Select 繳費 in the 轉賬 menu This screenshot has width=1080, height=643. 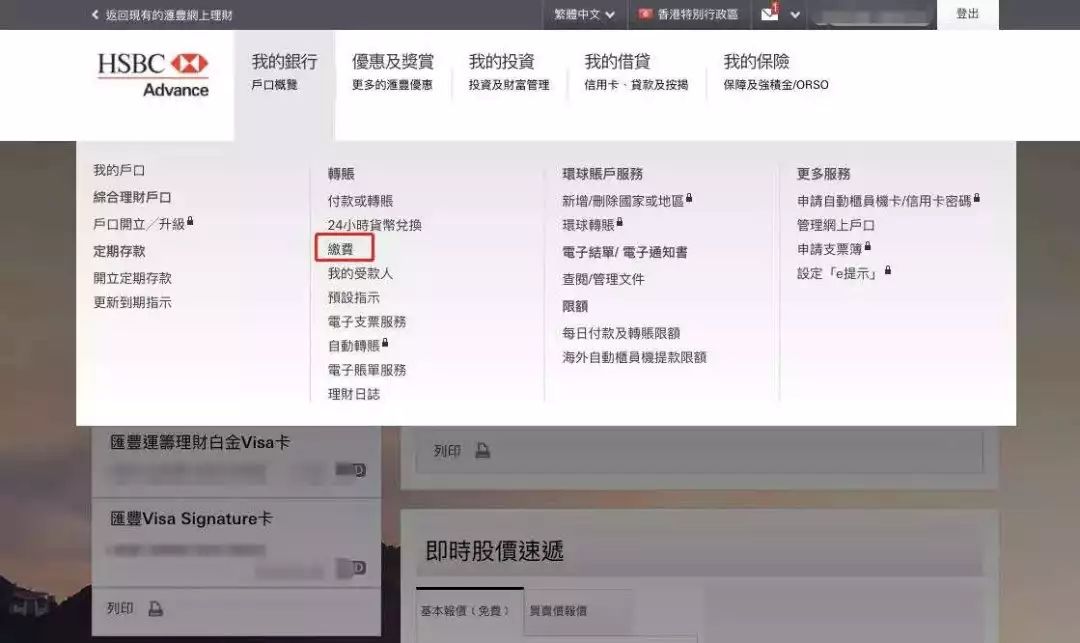tap(343, 248)
